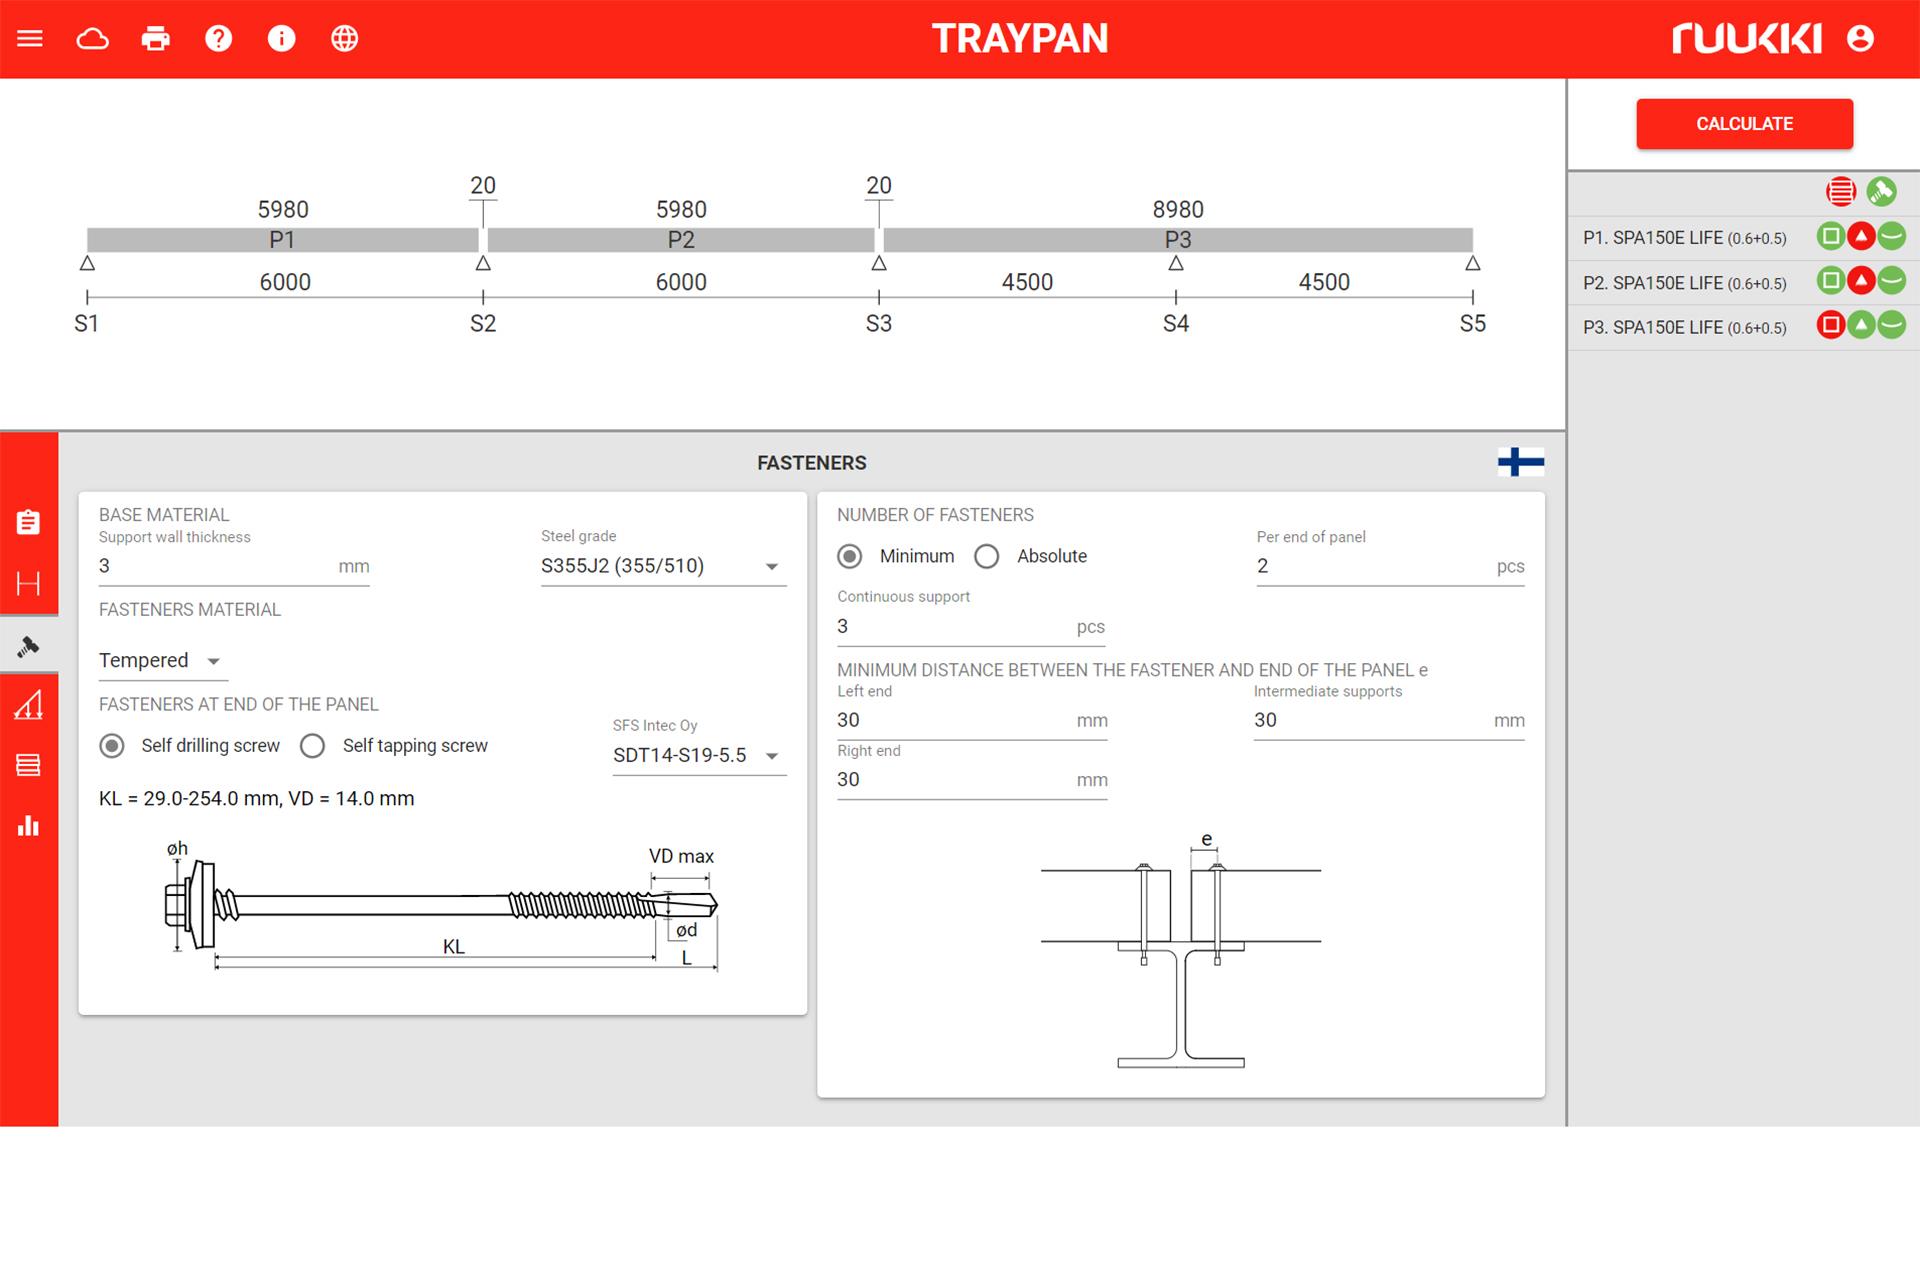Select the Minimum radio button
Viewport: 1920px width, 1280px height.
coord(850,556)
